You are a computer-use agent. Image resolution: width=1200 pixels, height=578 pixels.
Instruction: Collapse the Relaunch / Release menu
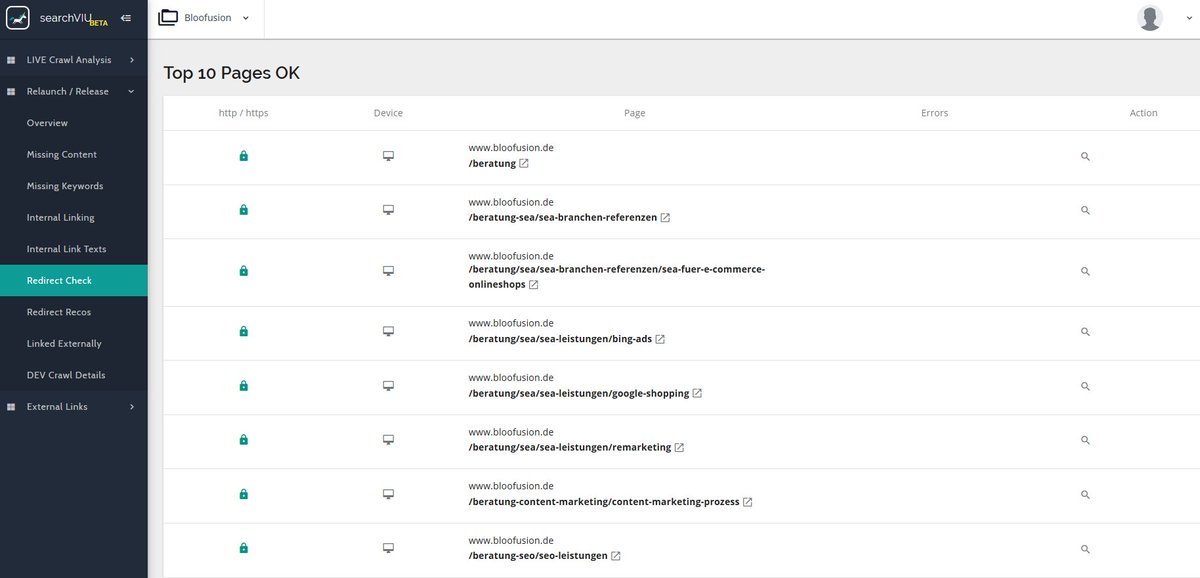[74, 91]
